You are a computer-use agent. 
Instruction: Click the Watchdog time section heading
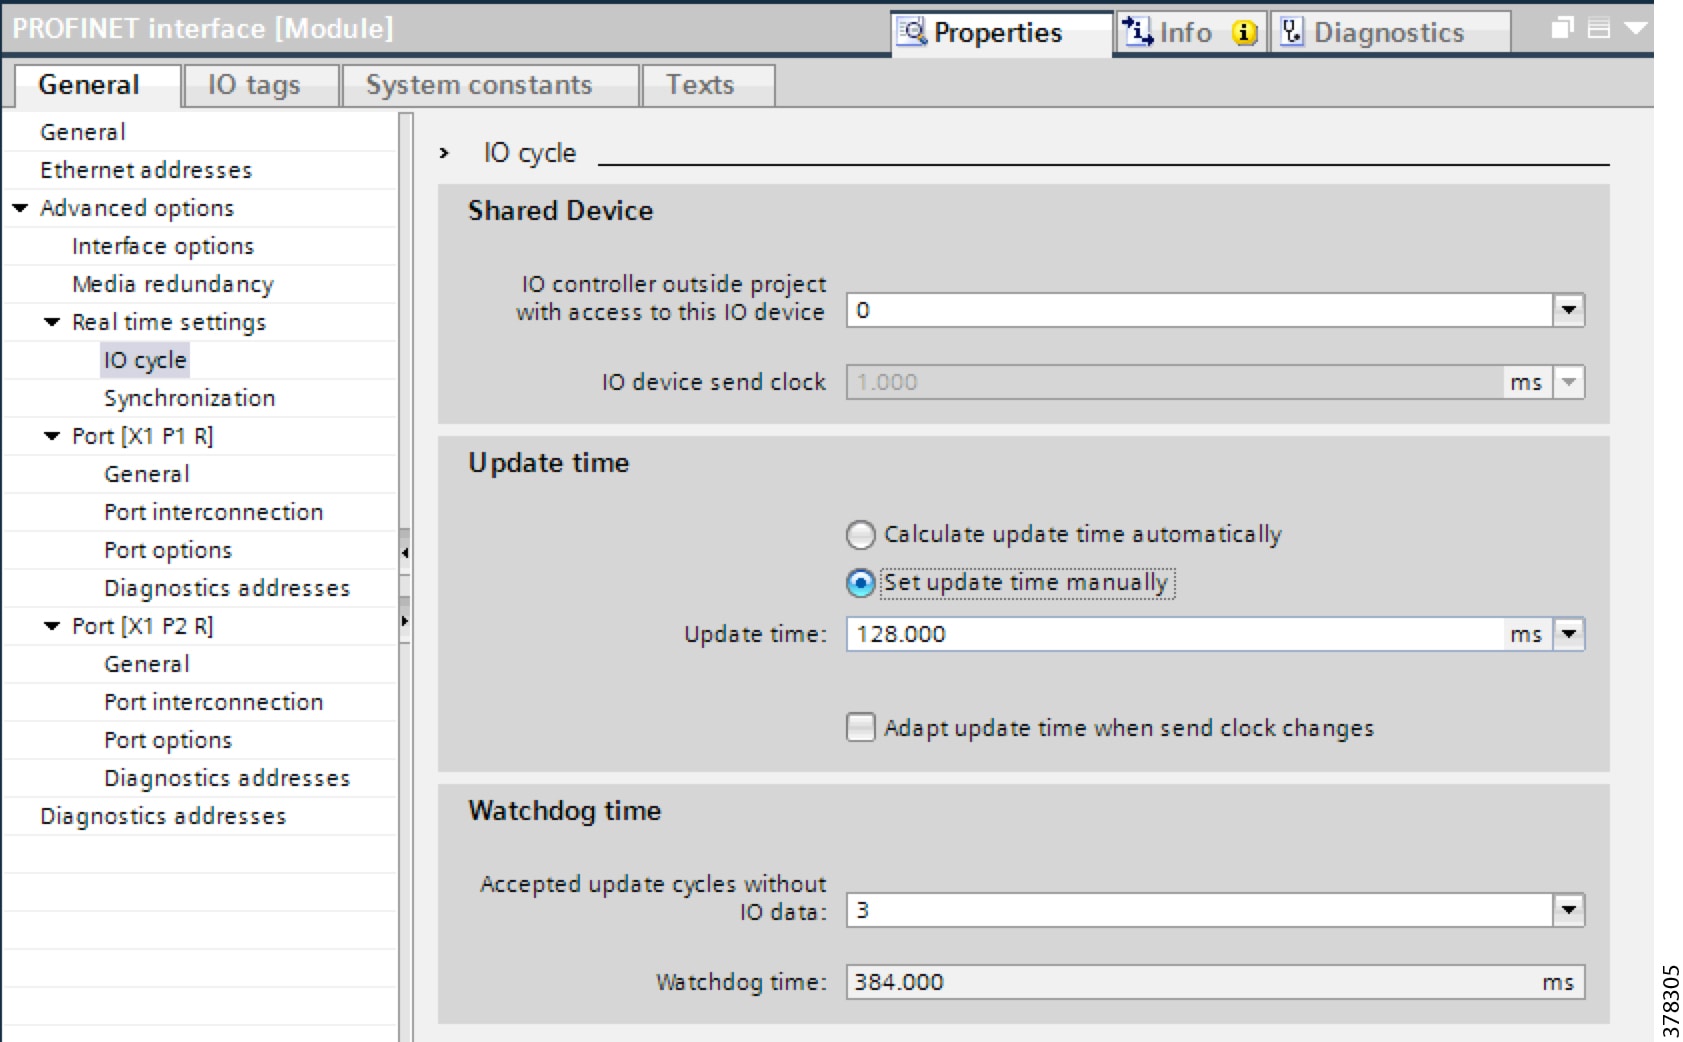(x=564, y=811)
